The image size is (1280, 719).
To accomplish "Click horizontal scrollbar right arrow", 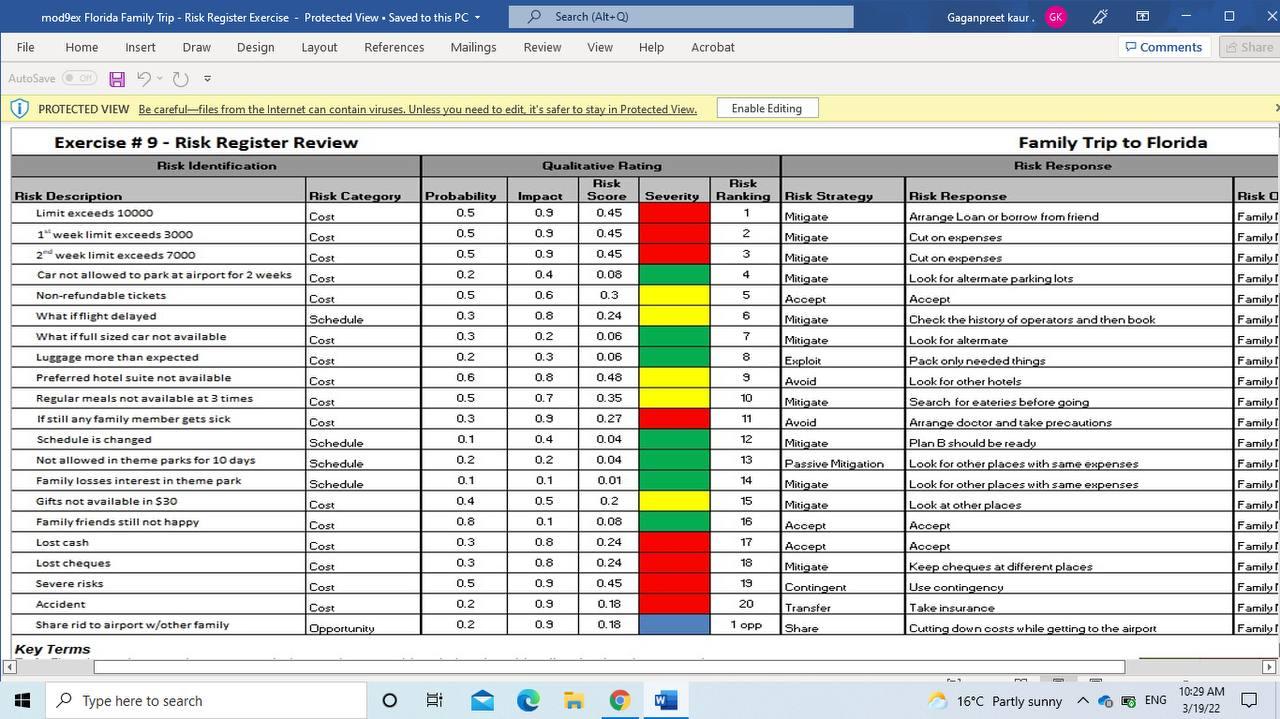I will coord(1270,667).
